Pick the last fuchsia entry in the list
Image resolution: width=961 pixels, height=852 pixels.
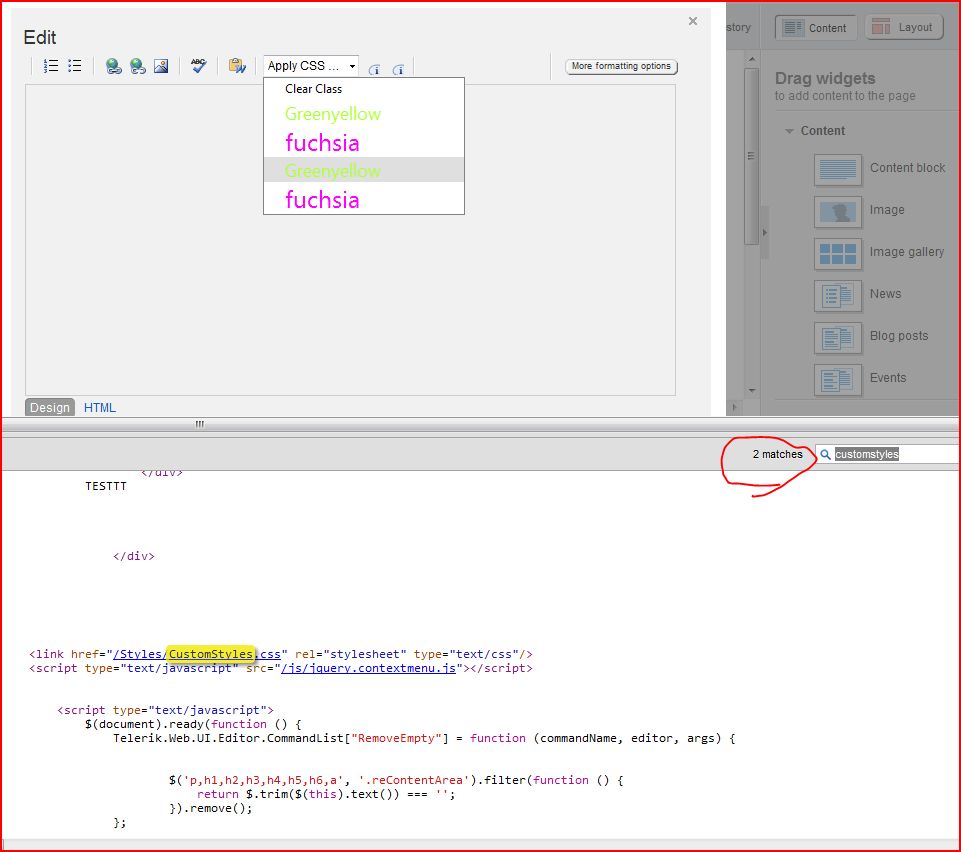(364, 199)
